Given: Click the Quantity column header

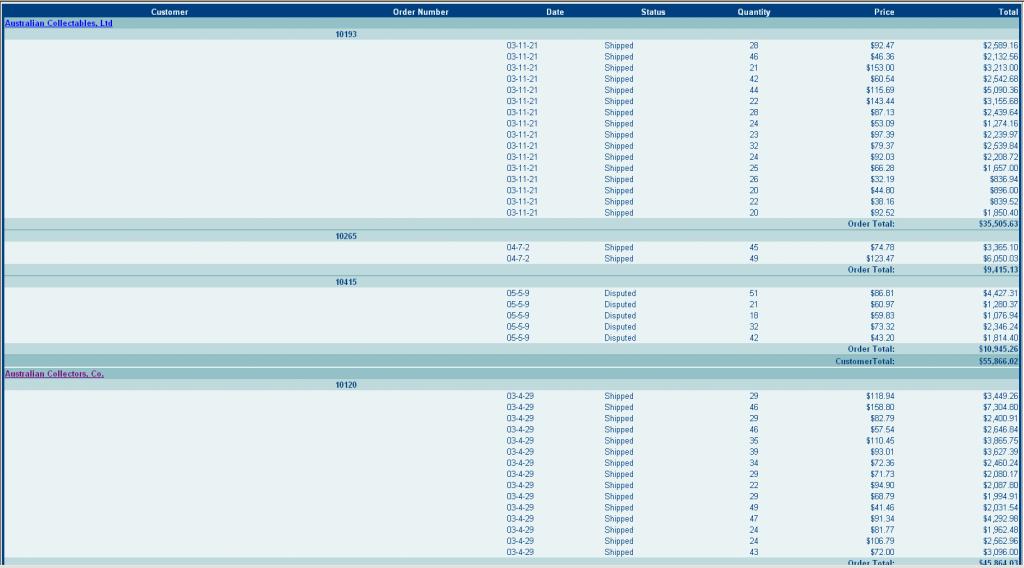Looking at the screenshot, I should pos(754,12).
